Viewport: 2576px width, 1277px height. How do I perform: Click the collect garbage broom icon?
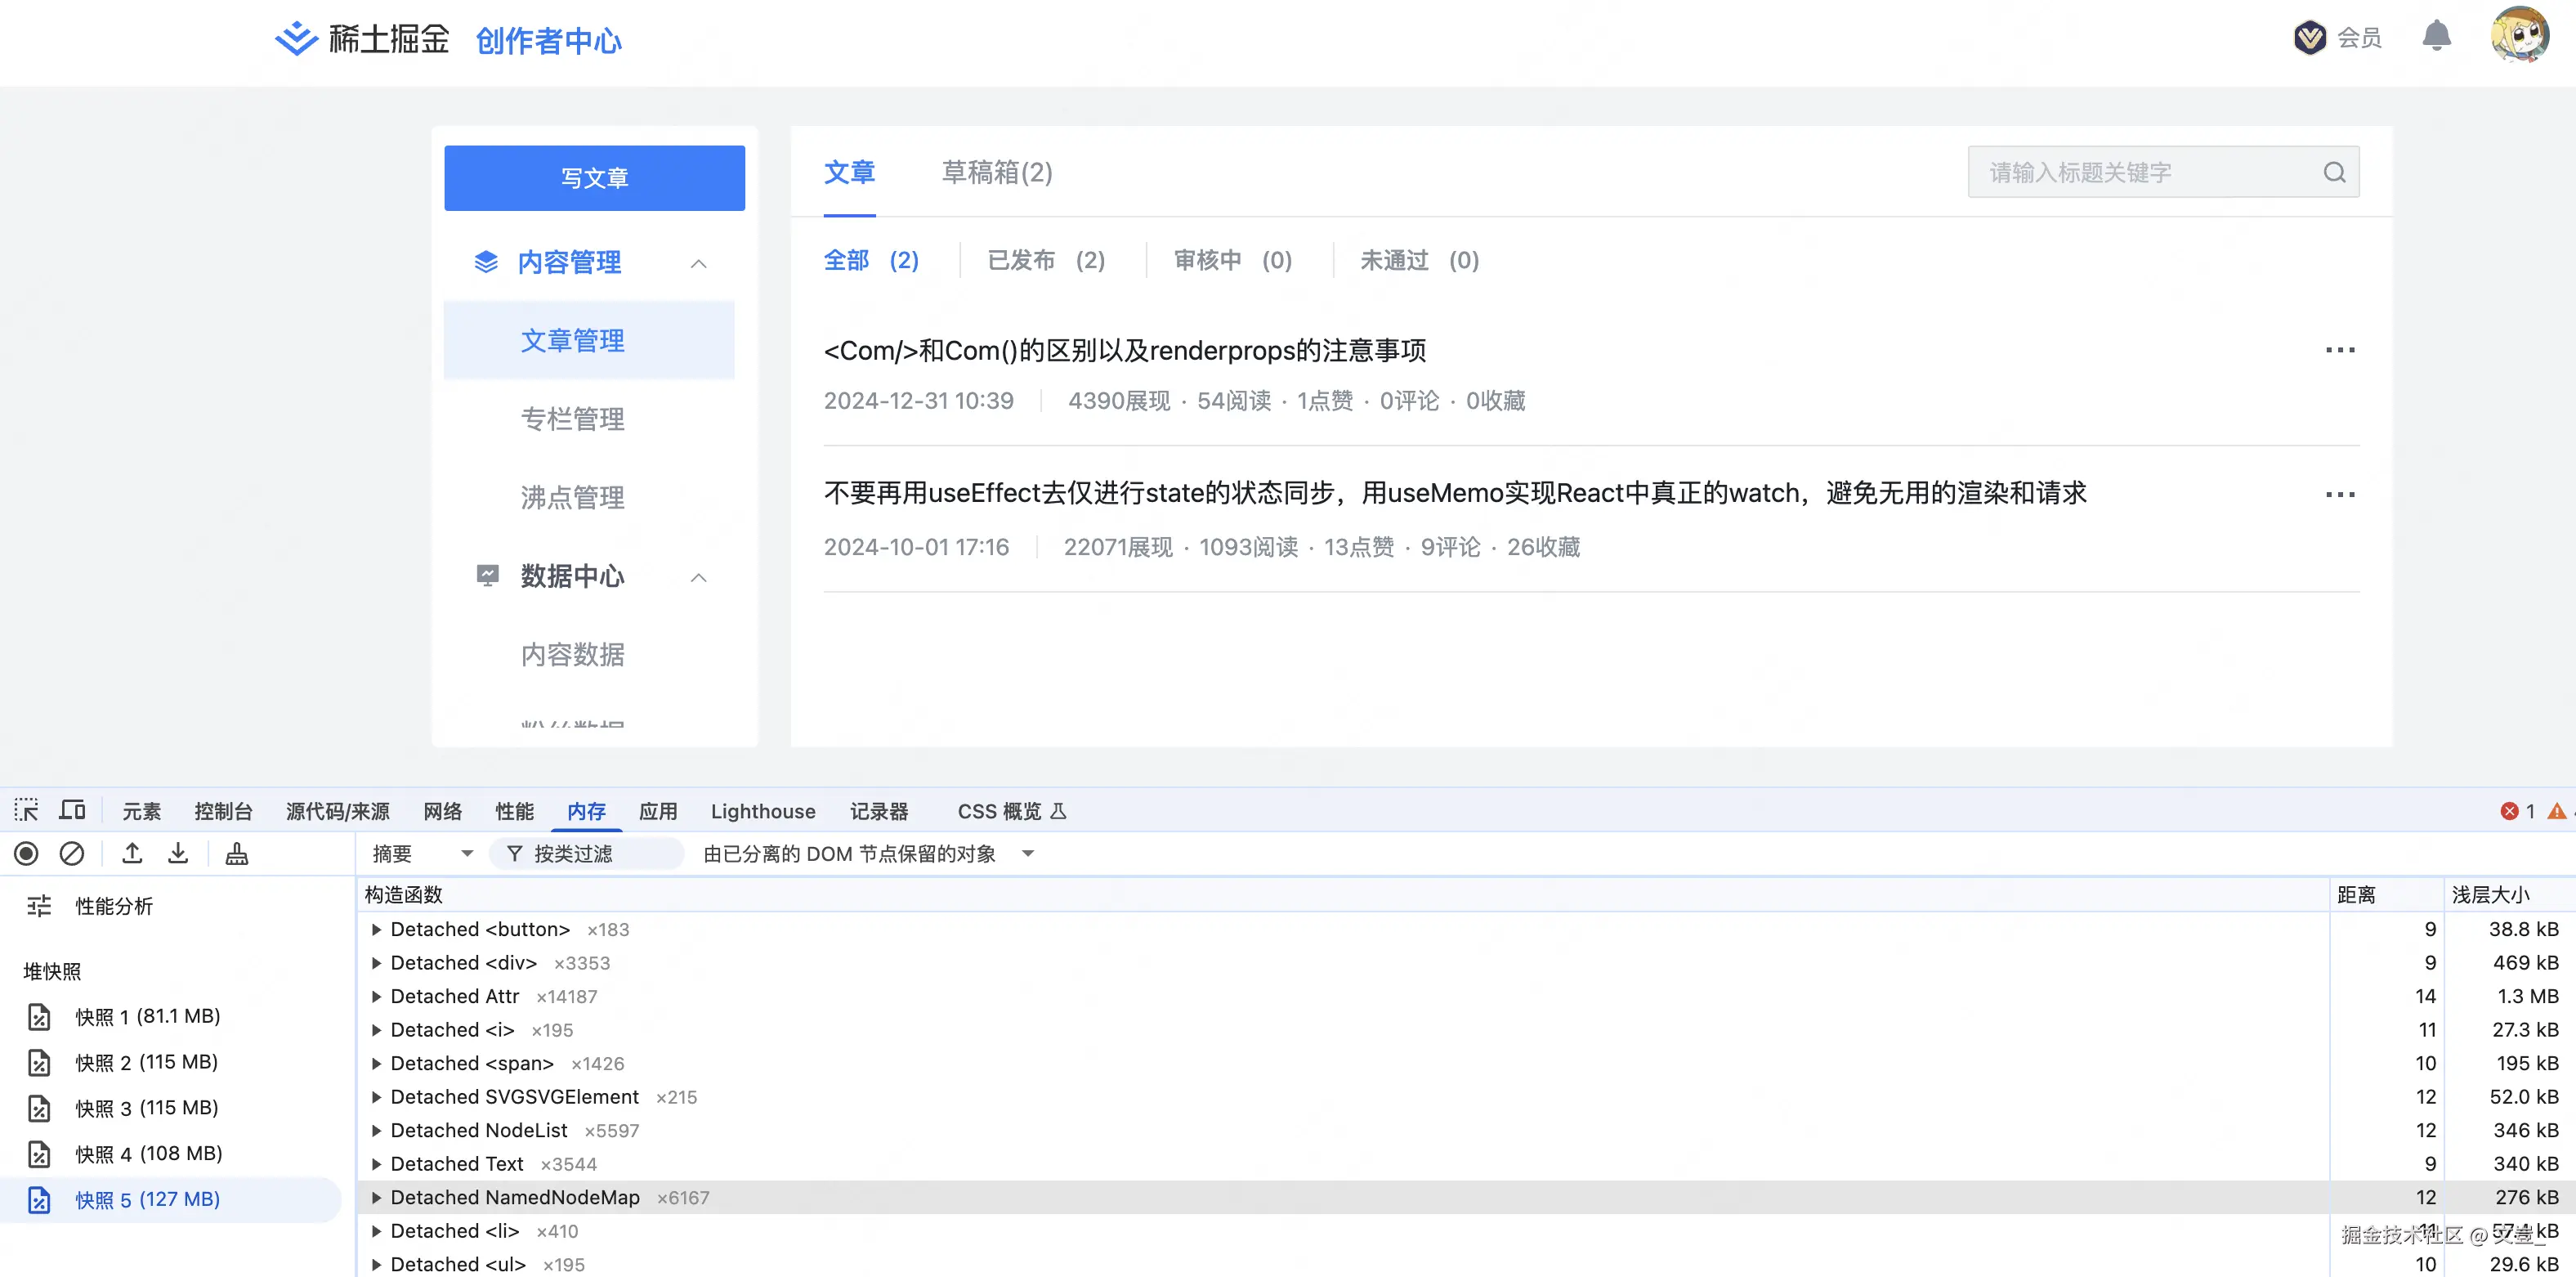tap(237, 853)
